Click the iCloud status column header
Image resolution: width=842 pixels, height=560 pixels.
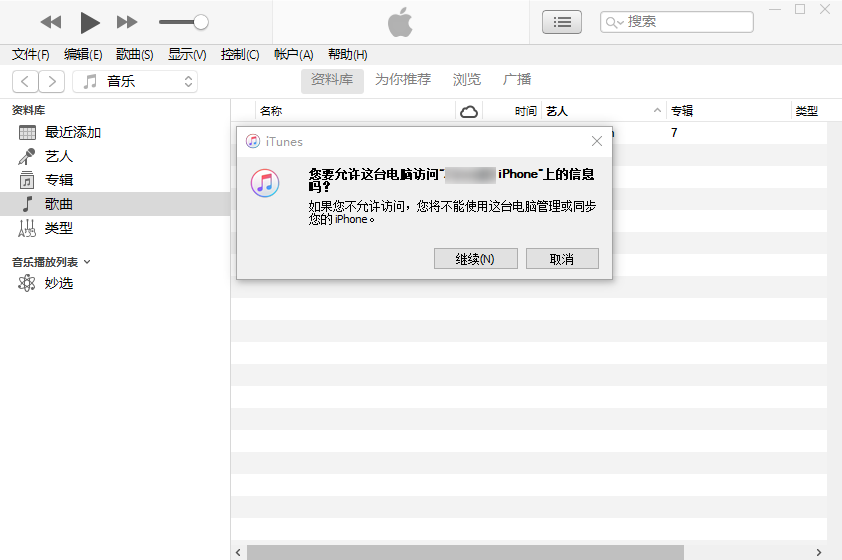(469, 111)
